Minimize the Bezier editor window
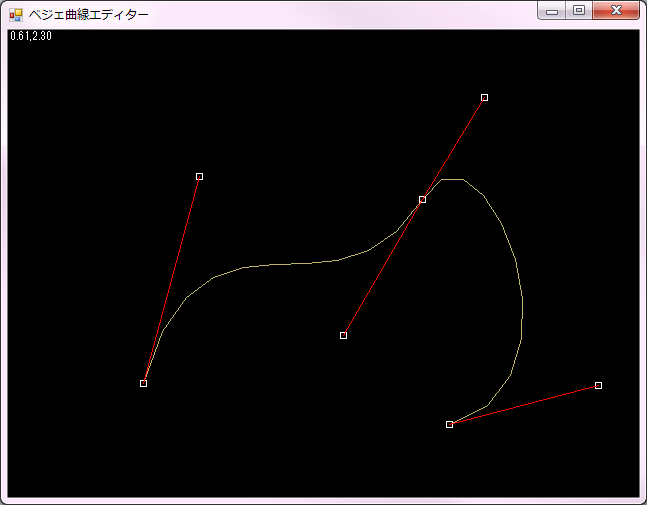The image size is (647, 505). [551, 11]
